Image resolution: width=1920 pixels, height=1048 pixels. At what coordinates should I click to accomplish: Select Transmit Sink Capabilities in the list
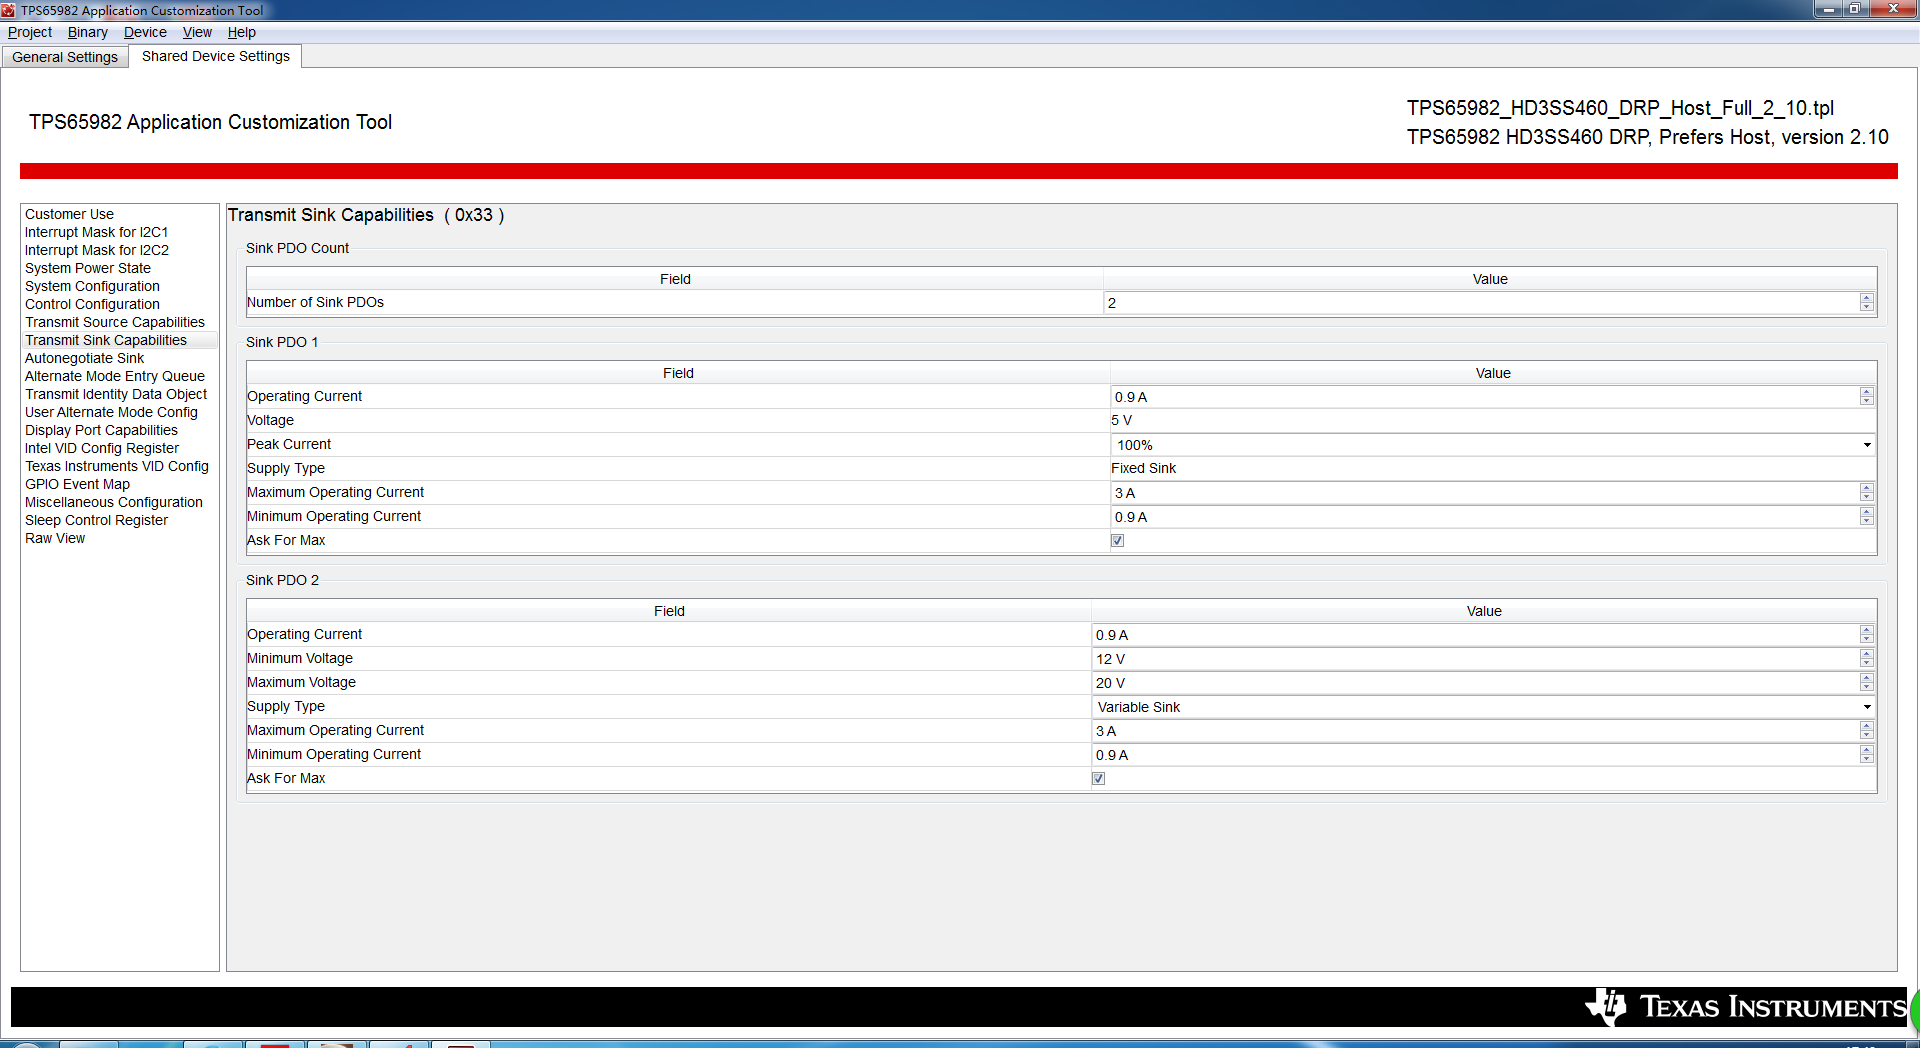point(106,340)
